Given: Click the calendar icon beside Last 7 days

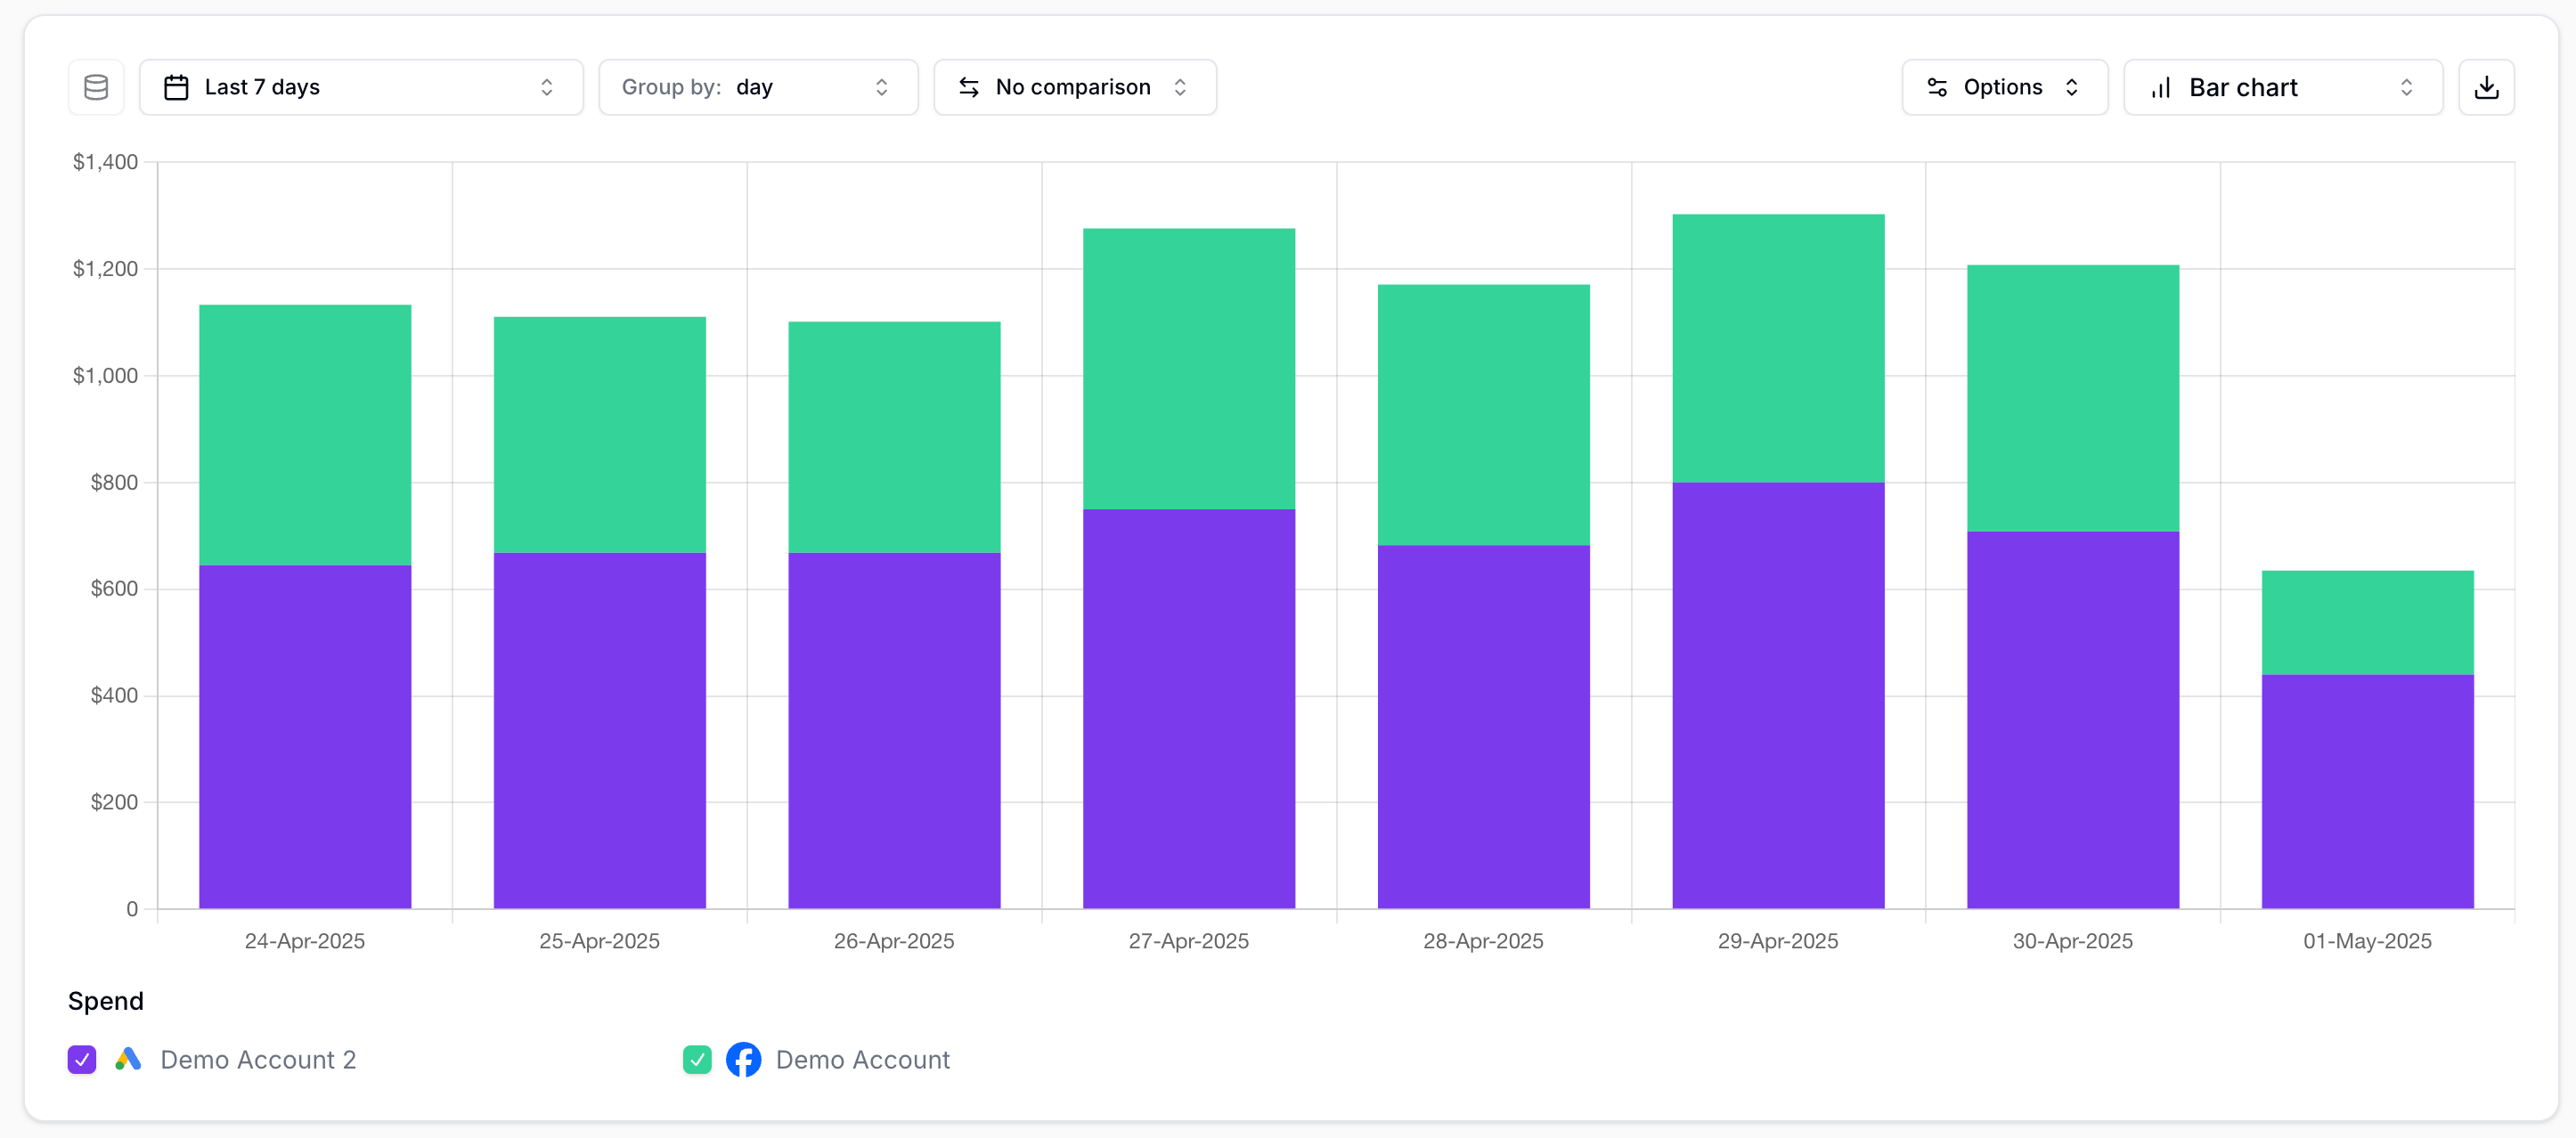Looking at the screenshot, I should point(176,87).
